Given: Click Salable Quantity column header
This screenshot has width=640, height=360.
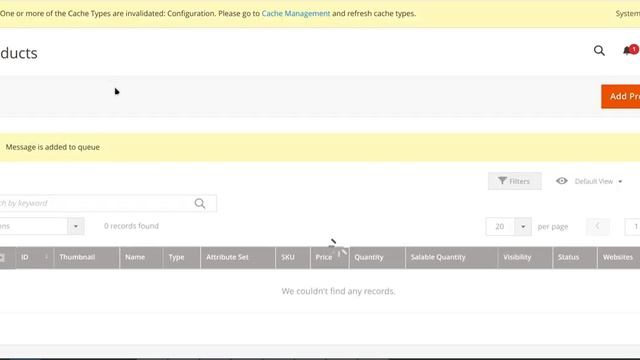Looking at the screenshot, I should click(x=451, y=258).
